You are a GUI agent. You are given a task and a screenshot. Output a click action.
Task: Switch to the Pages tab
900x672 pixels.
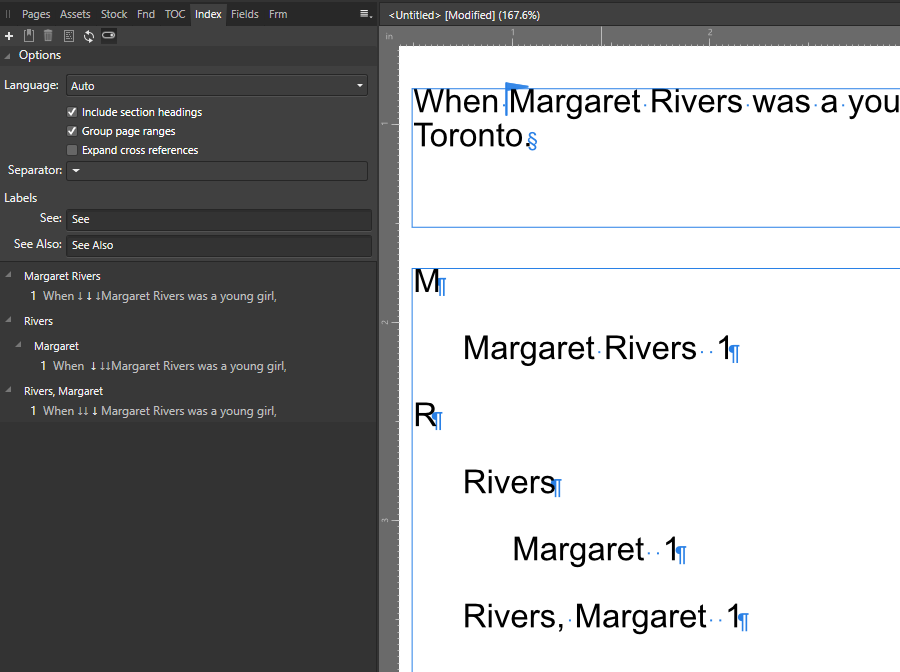click(x=36, y=14)
